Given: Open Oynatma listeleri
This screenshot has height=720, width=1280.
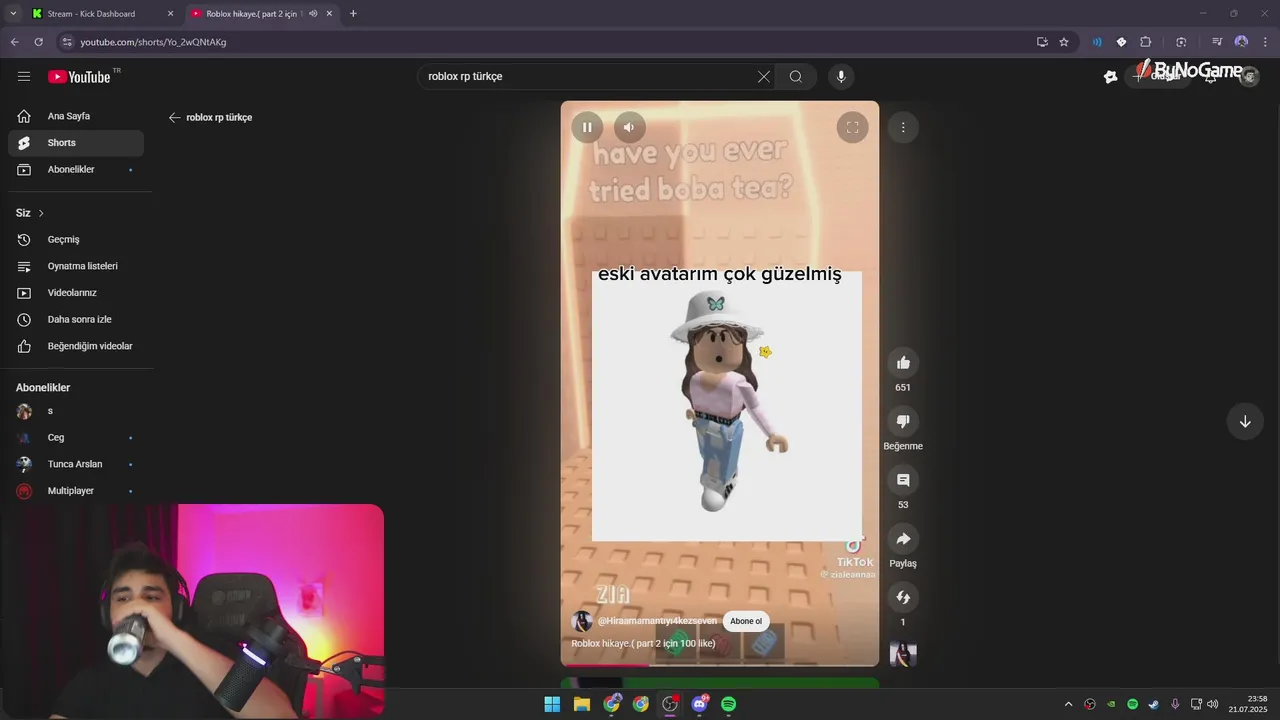Looking at the screenshot, I should coord(76,266).
